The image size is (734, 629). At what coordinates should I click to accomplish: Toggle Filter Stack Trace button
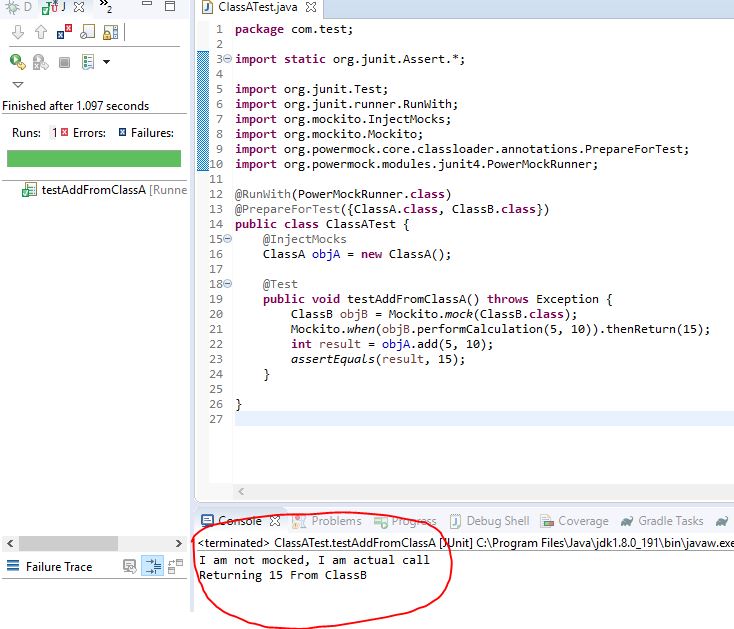point(153,566)
